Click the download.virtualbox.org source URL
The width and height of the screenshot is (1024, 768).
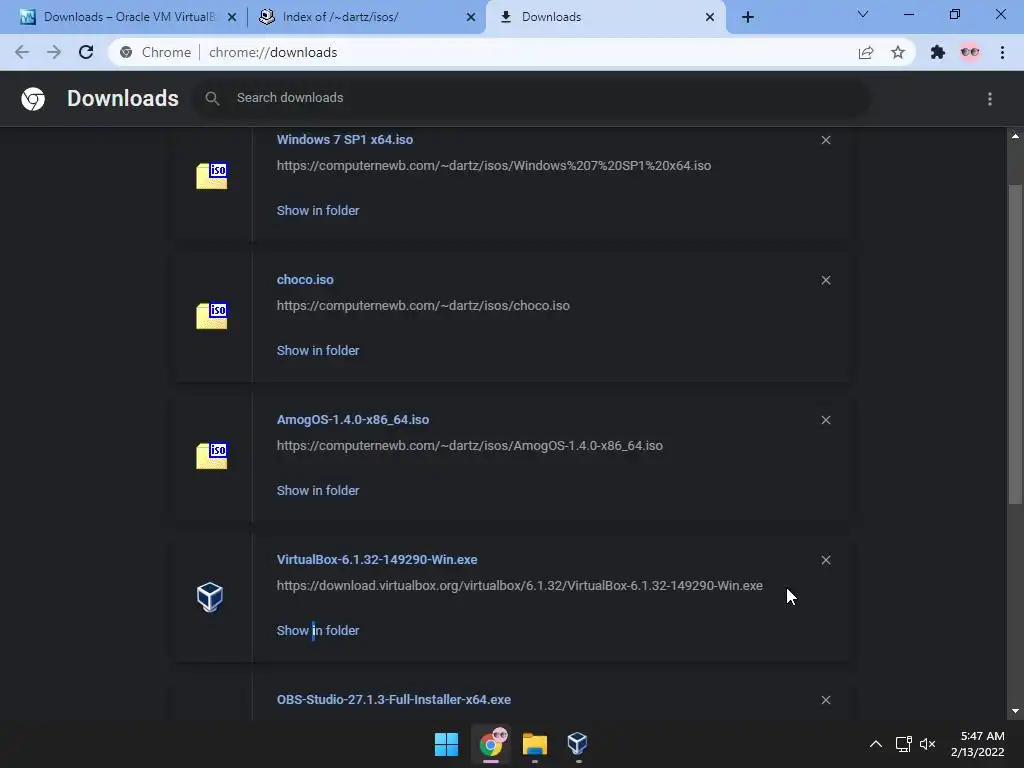pyautogui.click(x=519, y=586)
